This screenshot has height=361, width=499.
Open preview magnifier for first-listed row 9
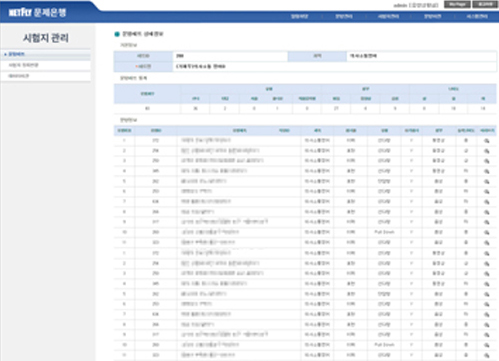(x=487, y=222)
